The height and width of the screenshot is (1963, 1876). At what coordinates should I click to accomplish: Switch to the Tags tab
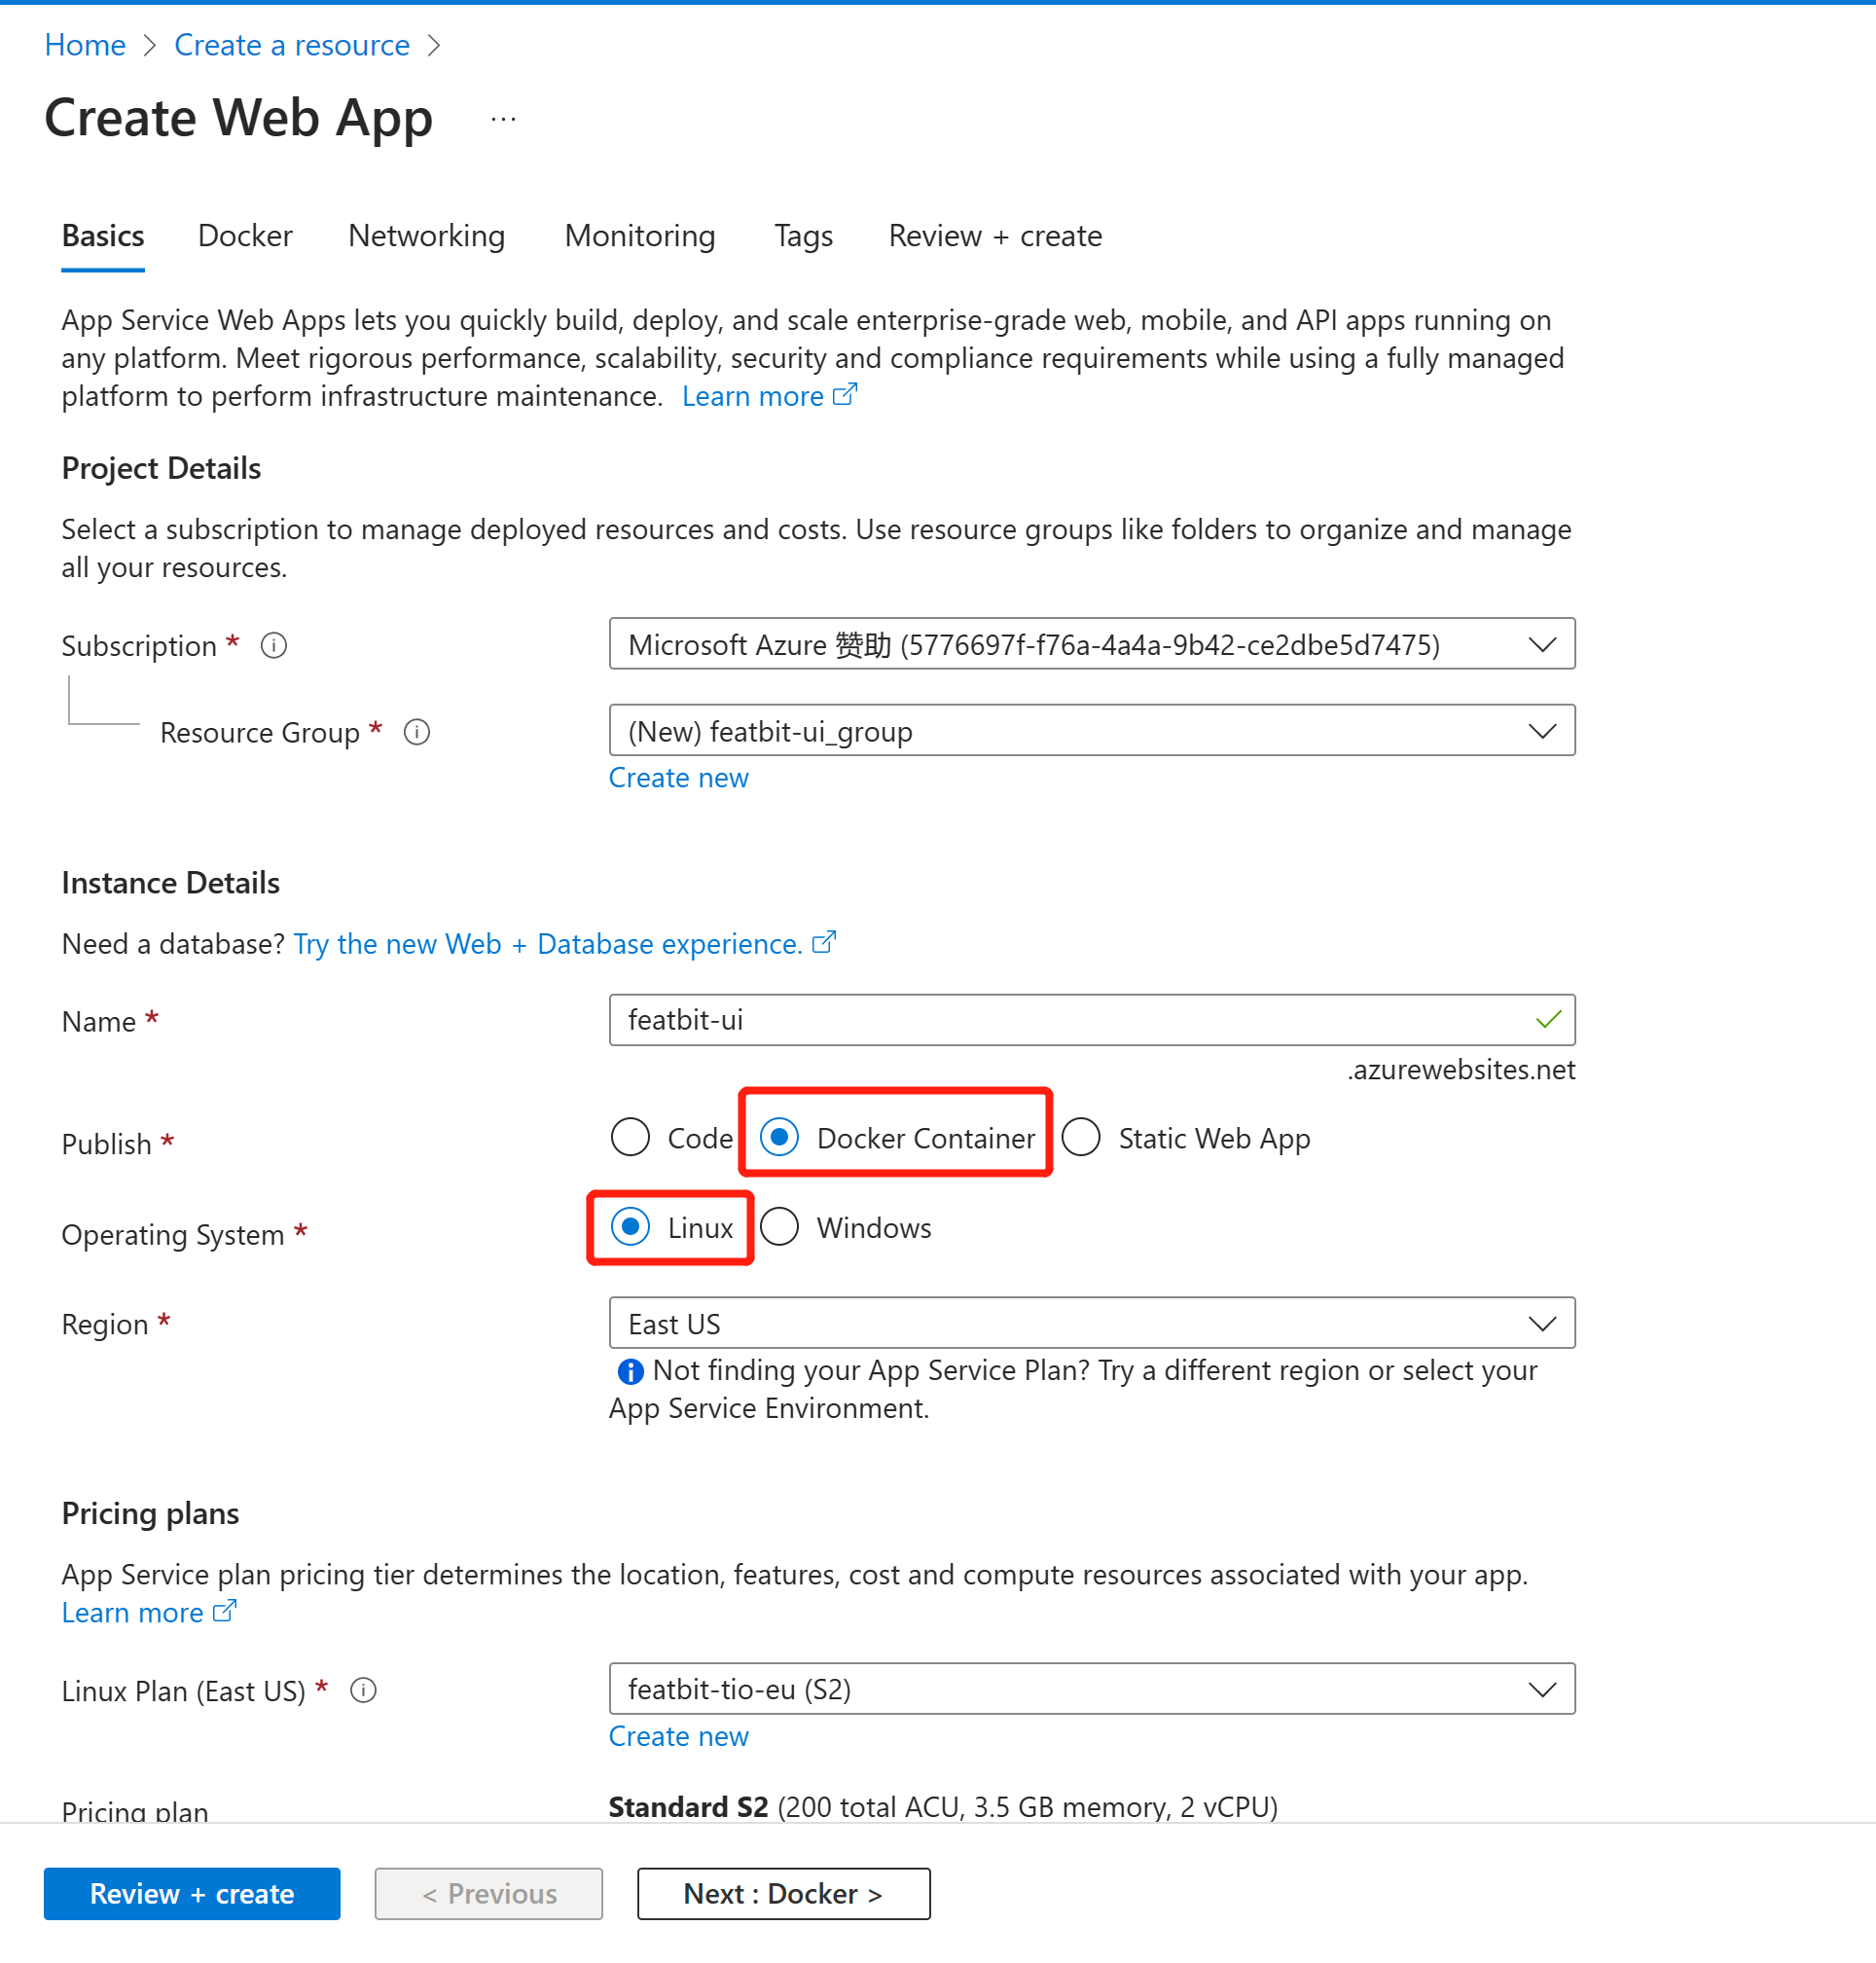(x=804, y=236)
